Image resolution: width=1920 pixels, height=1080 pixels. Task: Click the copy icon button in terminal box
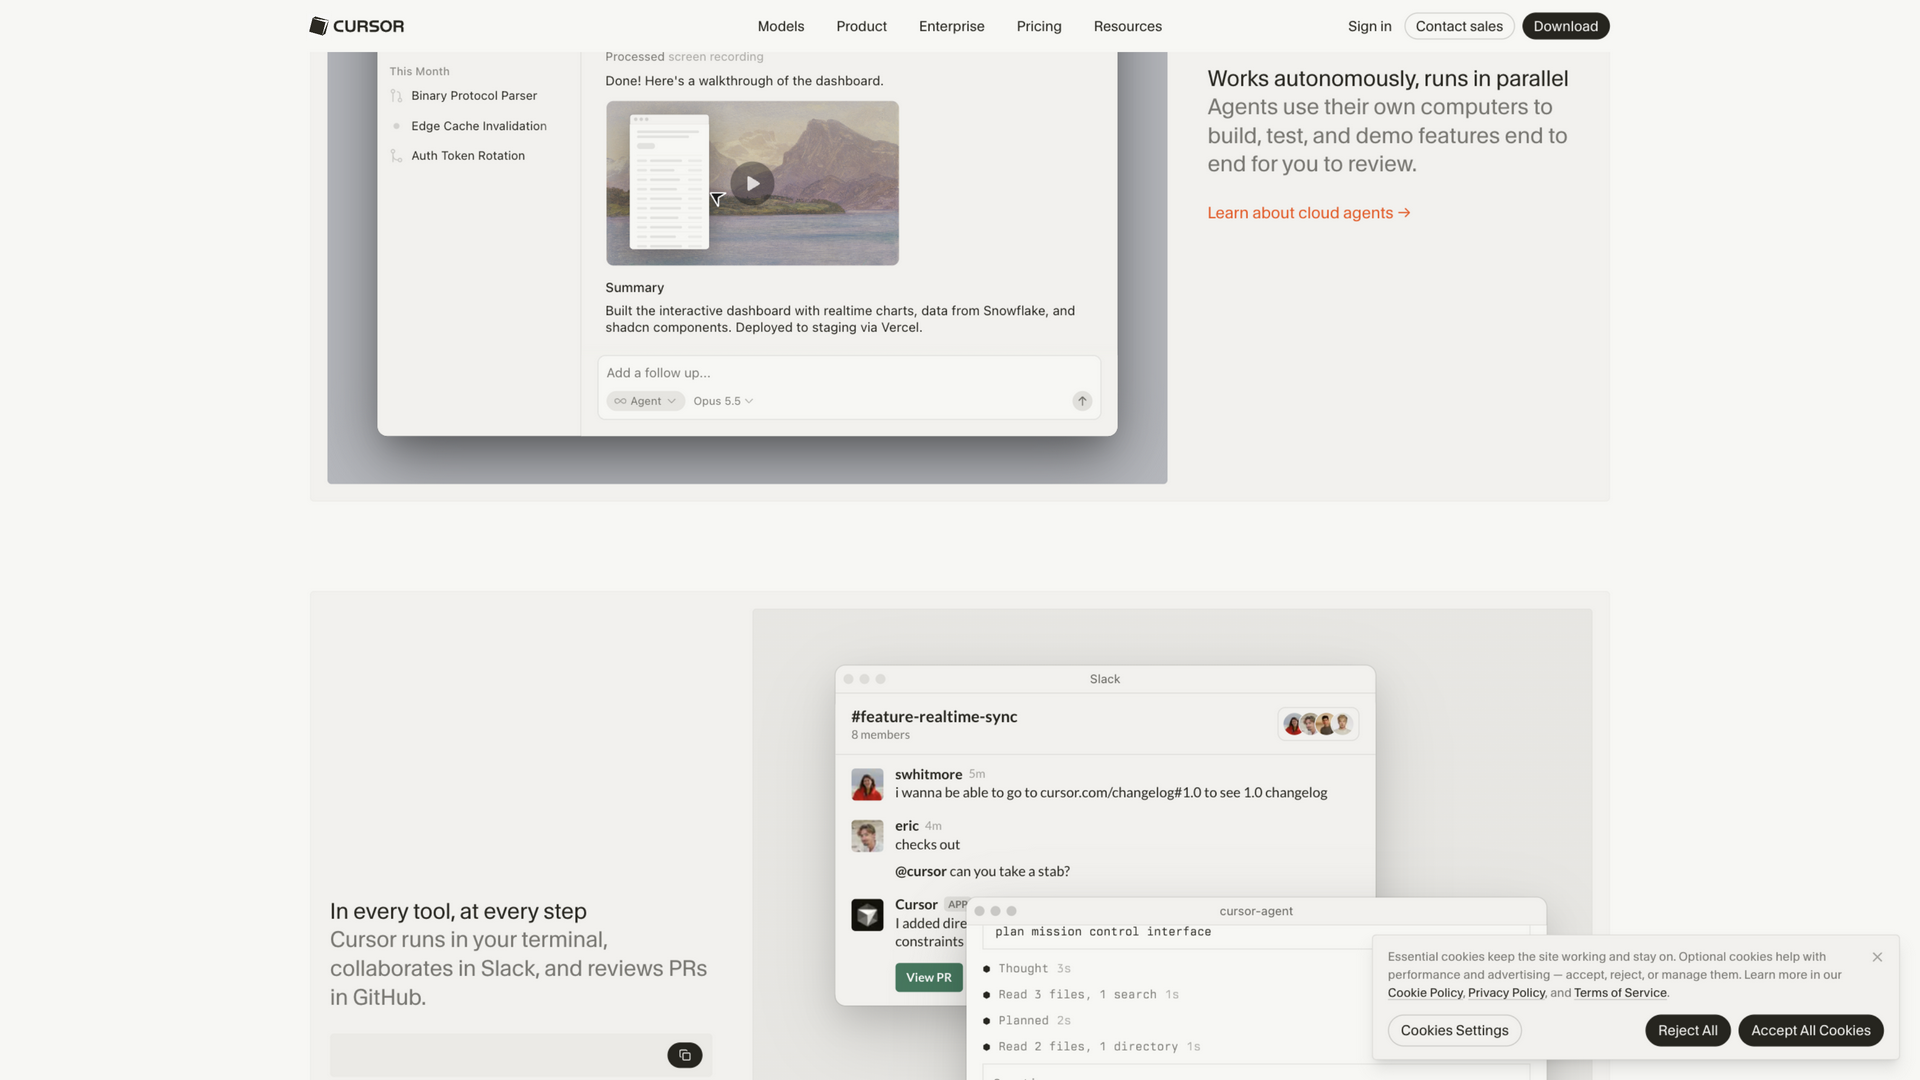685,1055
